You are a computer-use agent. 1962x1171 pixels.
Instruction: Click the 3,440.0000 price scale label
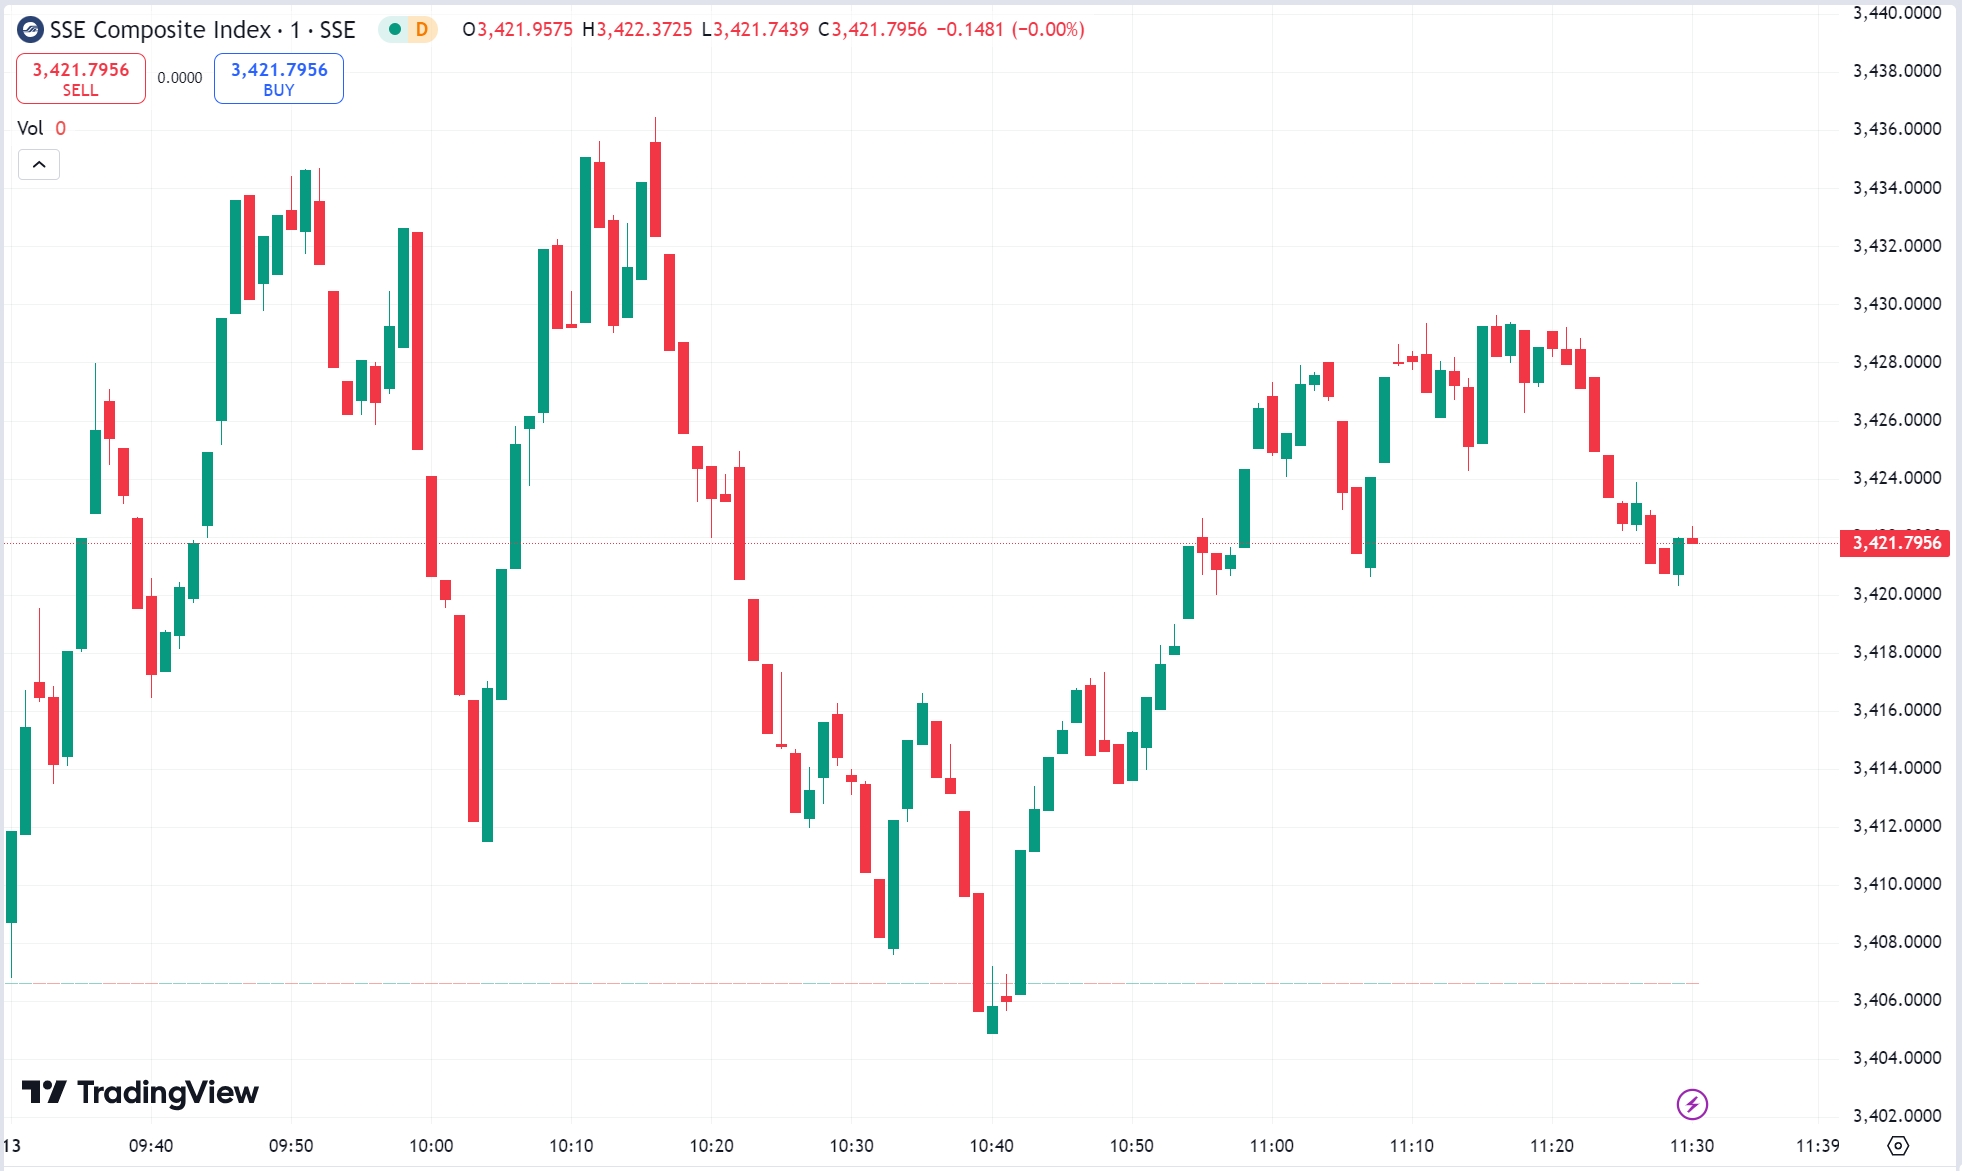(x=1892, y=14)
